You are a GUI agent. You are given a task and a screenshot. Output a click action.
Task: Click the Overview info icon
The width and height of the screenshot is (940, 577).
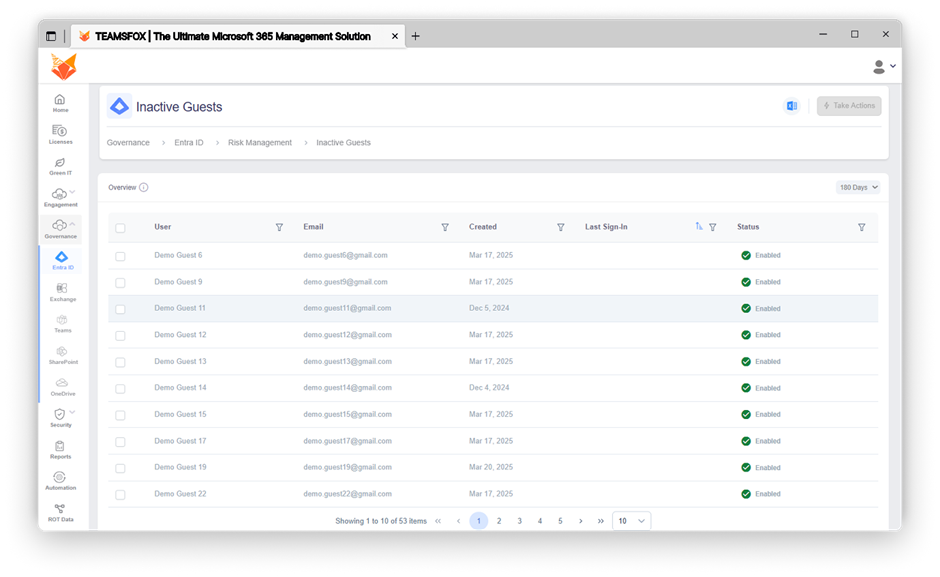coord(144,187)
